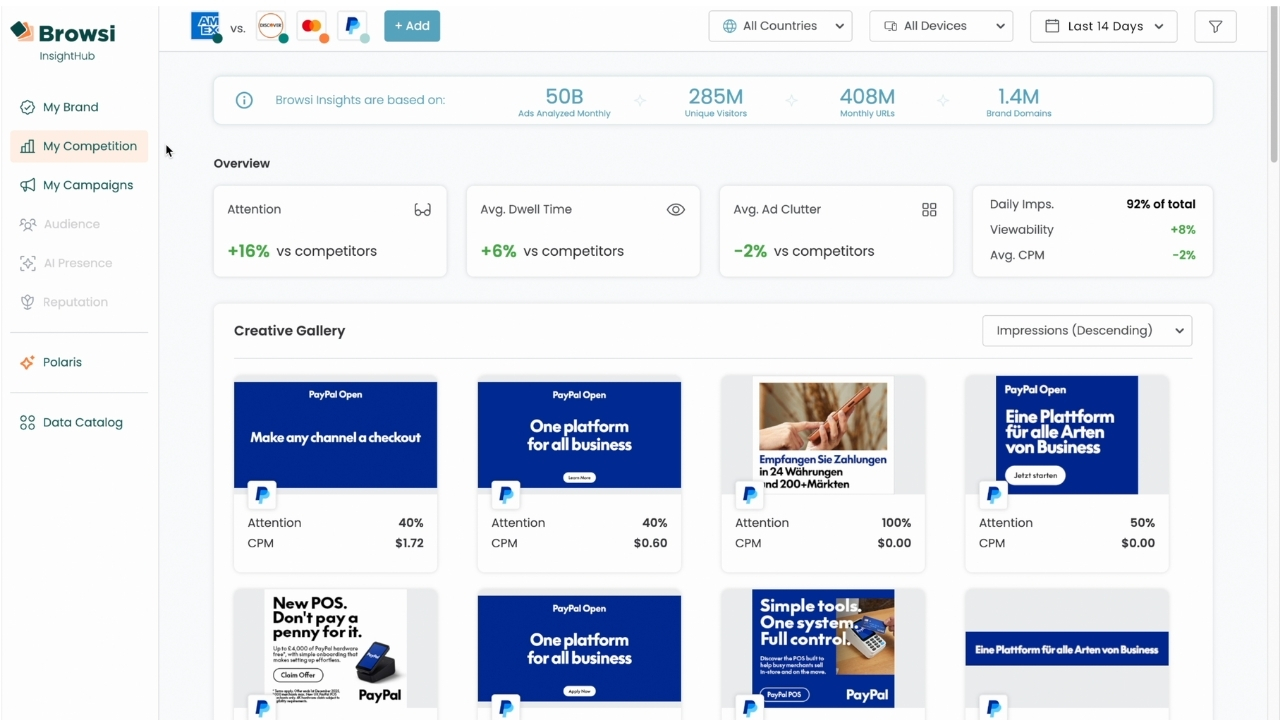Open the All Devices dropdown
The width and height of the screenshot is (1280, 720).
point(941,26)
